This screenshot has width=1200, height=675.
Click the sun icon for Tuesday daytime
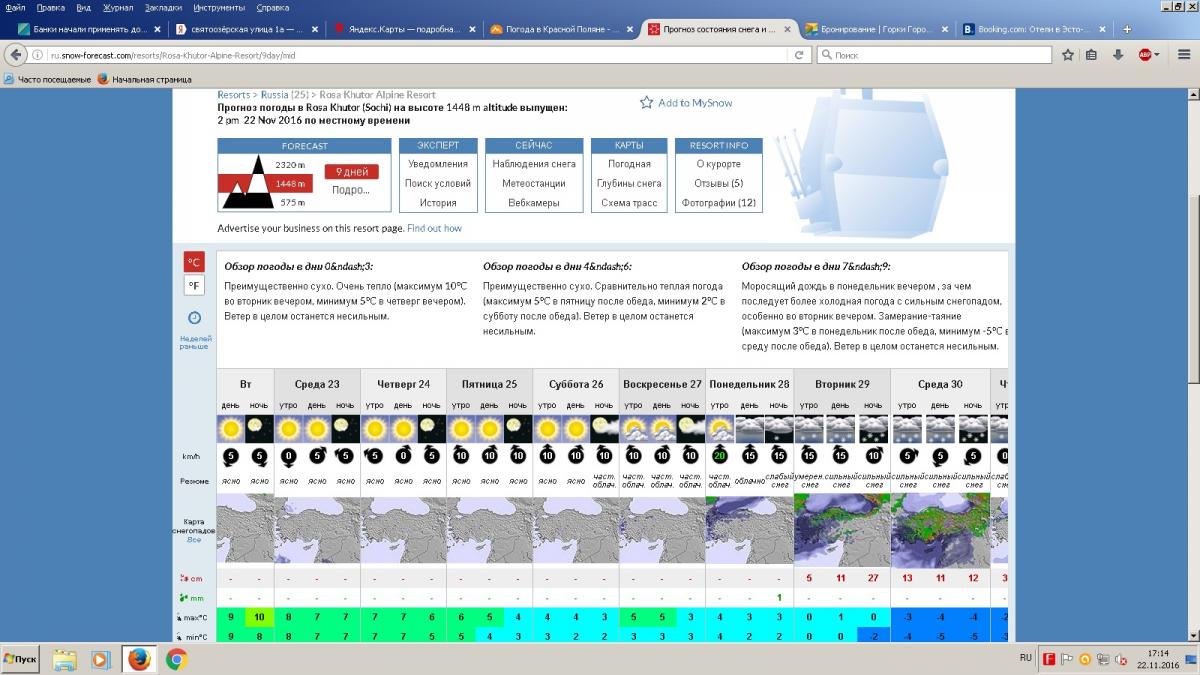(x=231, y=429)
